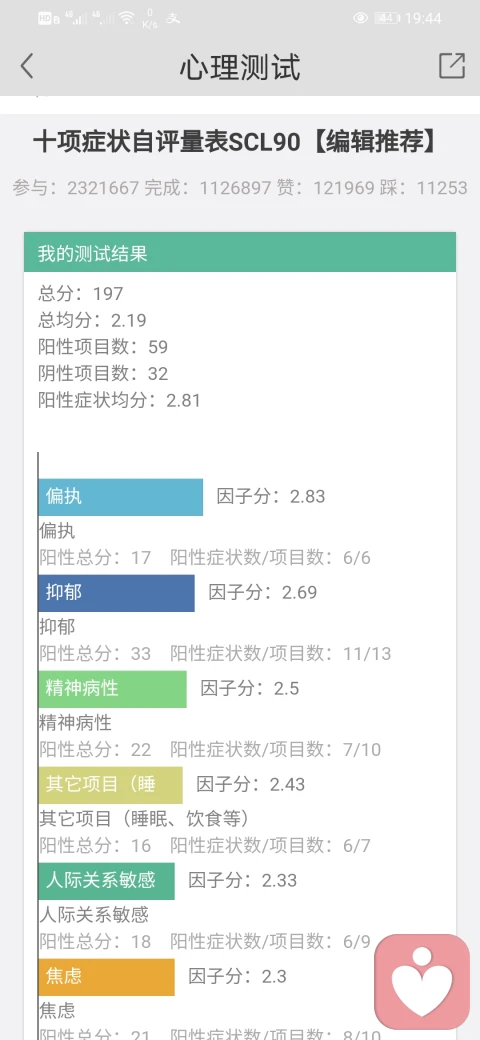Tap the Alipay status bar icon
Screen dimensions: 480x1040
173,19
